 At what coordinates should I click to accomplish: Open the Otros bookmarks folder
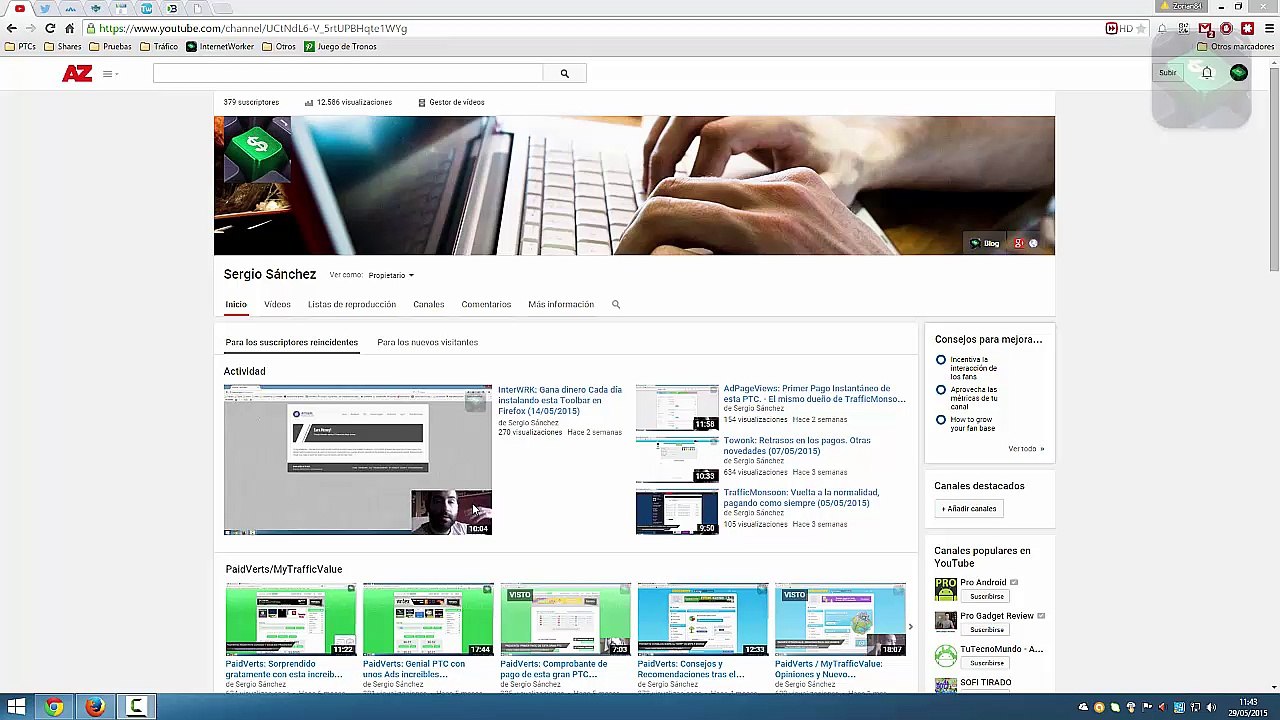click(x=279, y=46)
